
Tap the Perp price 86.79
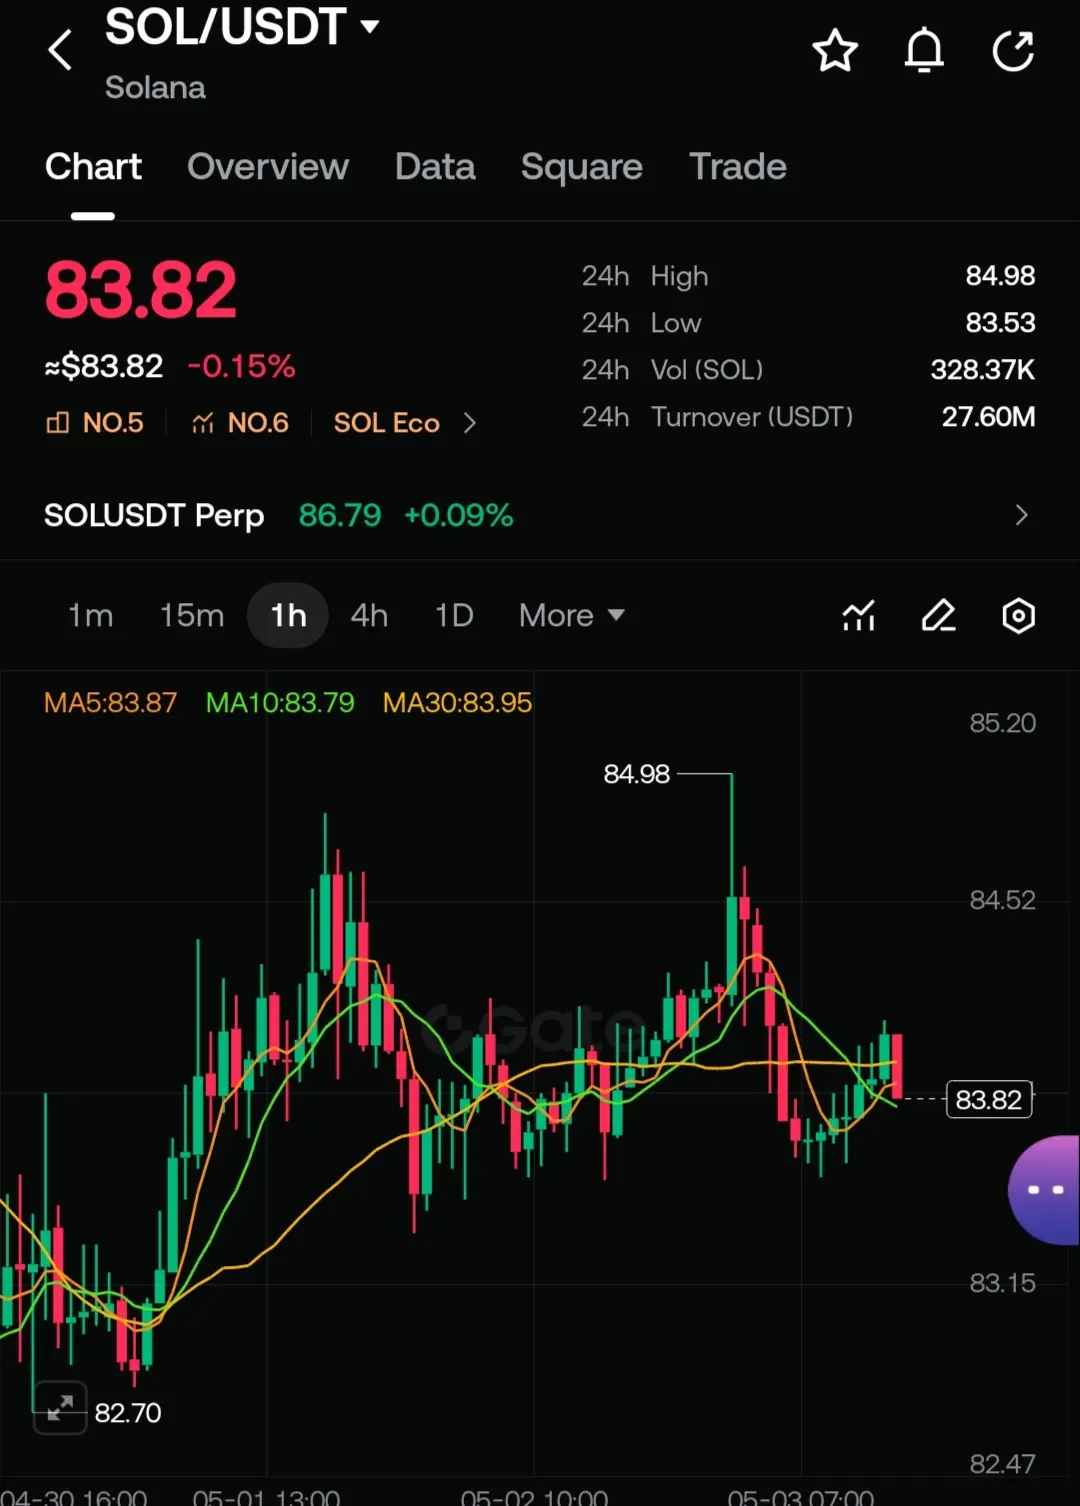click(x=340, y=515)
